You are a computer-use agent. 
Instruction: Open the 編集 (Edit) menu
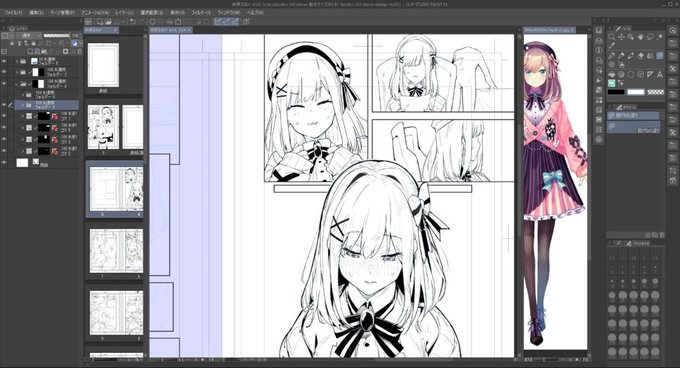coord(36,13)
